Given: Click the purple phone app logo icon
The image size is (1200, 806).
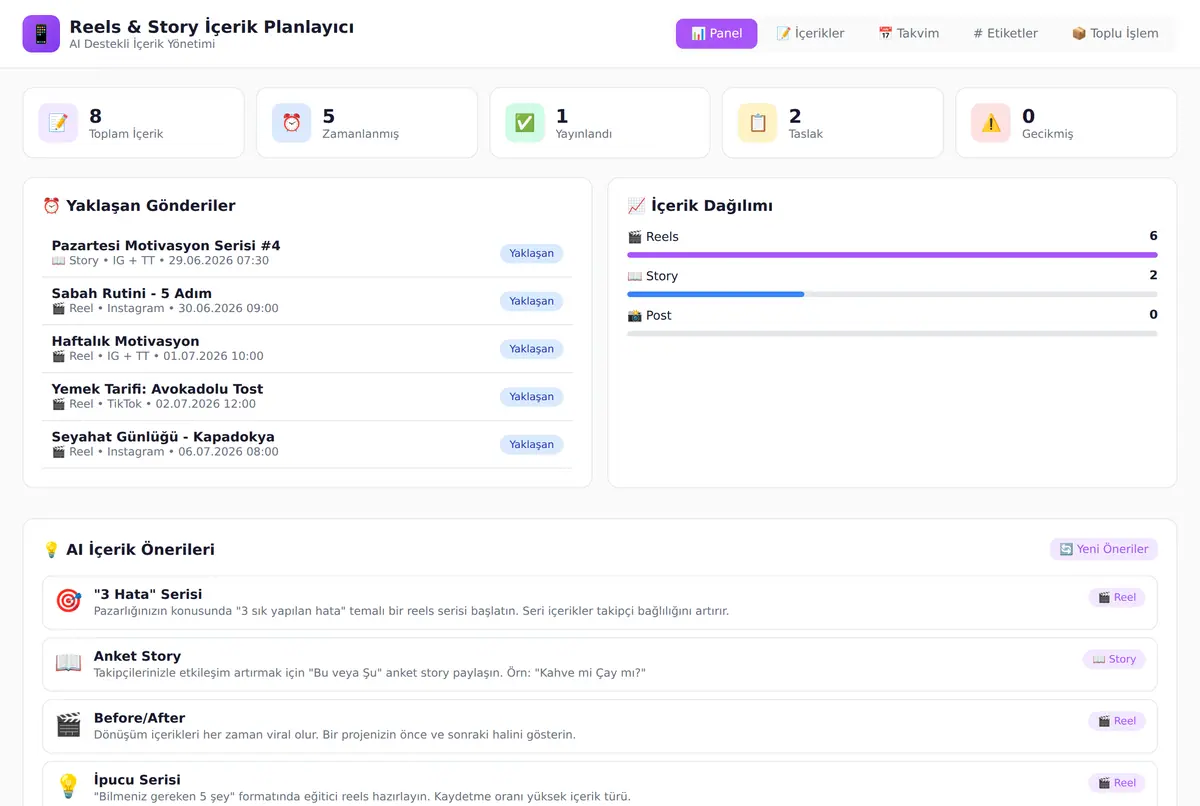Looking at the screenshot, I should (x=41, y=34).
